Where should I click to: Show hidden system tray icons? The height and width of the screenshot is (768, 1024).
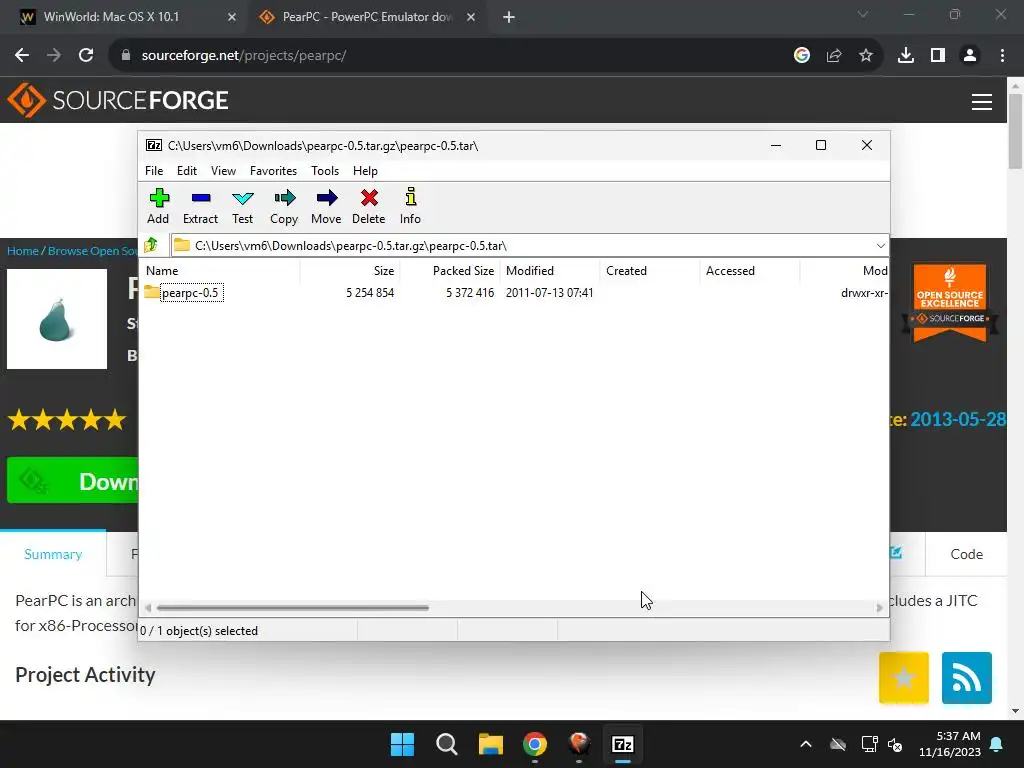[806, 744]
